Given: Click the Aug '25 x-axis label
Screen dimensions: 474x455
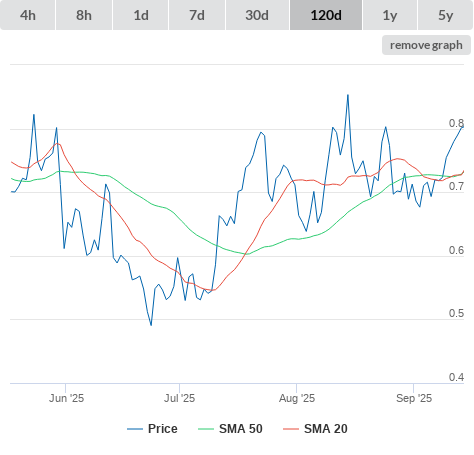Looking at the screenshot, I should click(x=297, y=398).
